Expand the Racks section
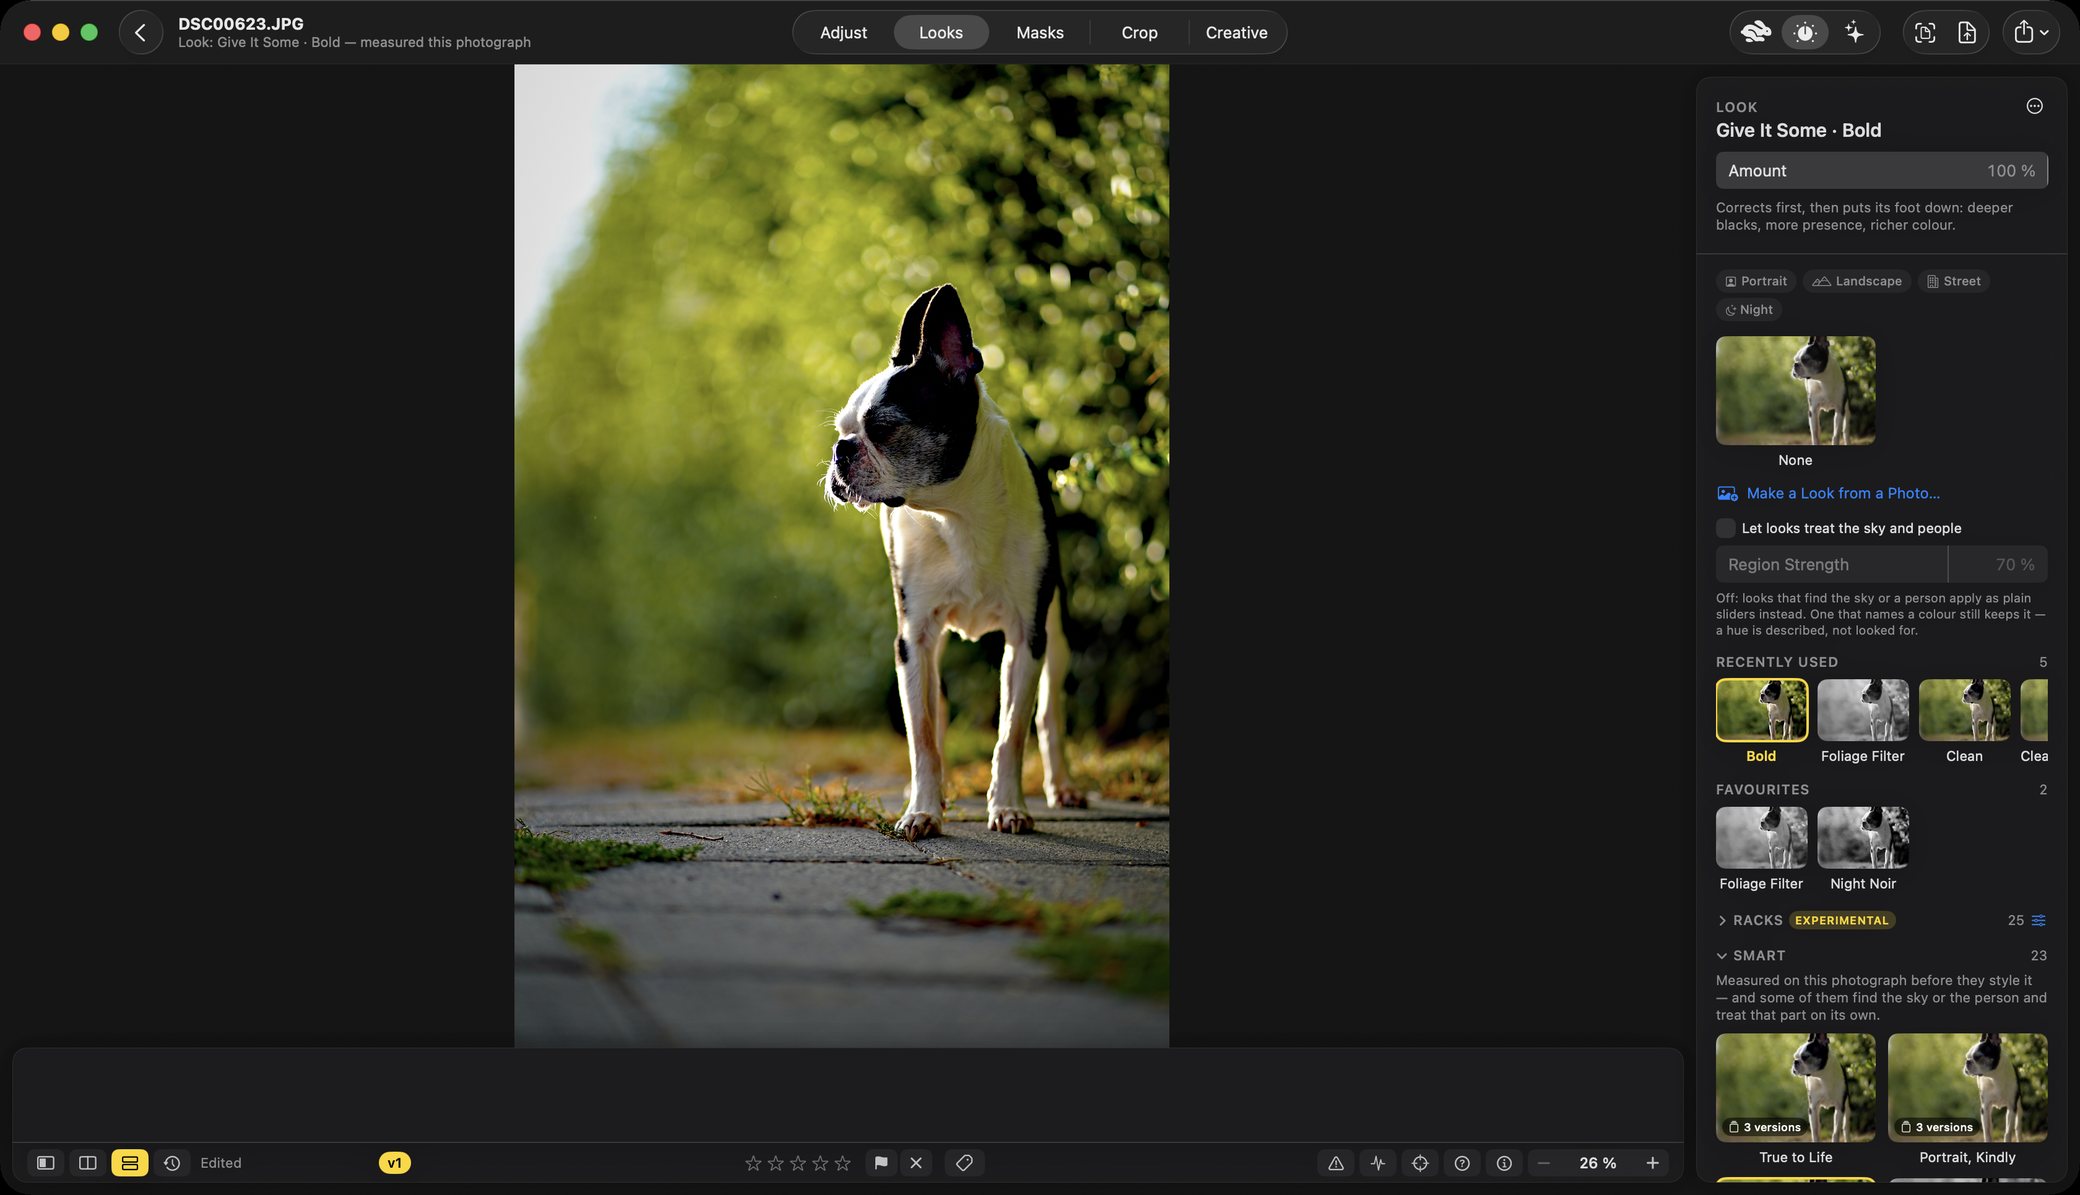This screenshot has height=1195, width=2080. click(x=1722, y=920)
